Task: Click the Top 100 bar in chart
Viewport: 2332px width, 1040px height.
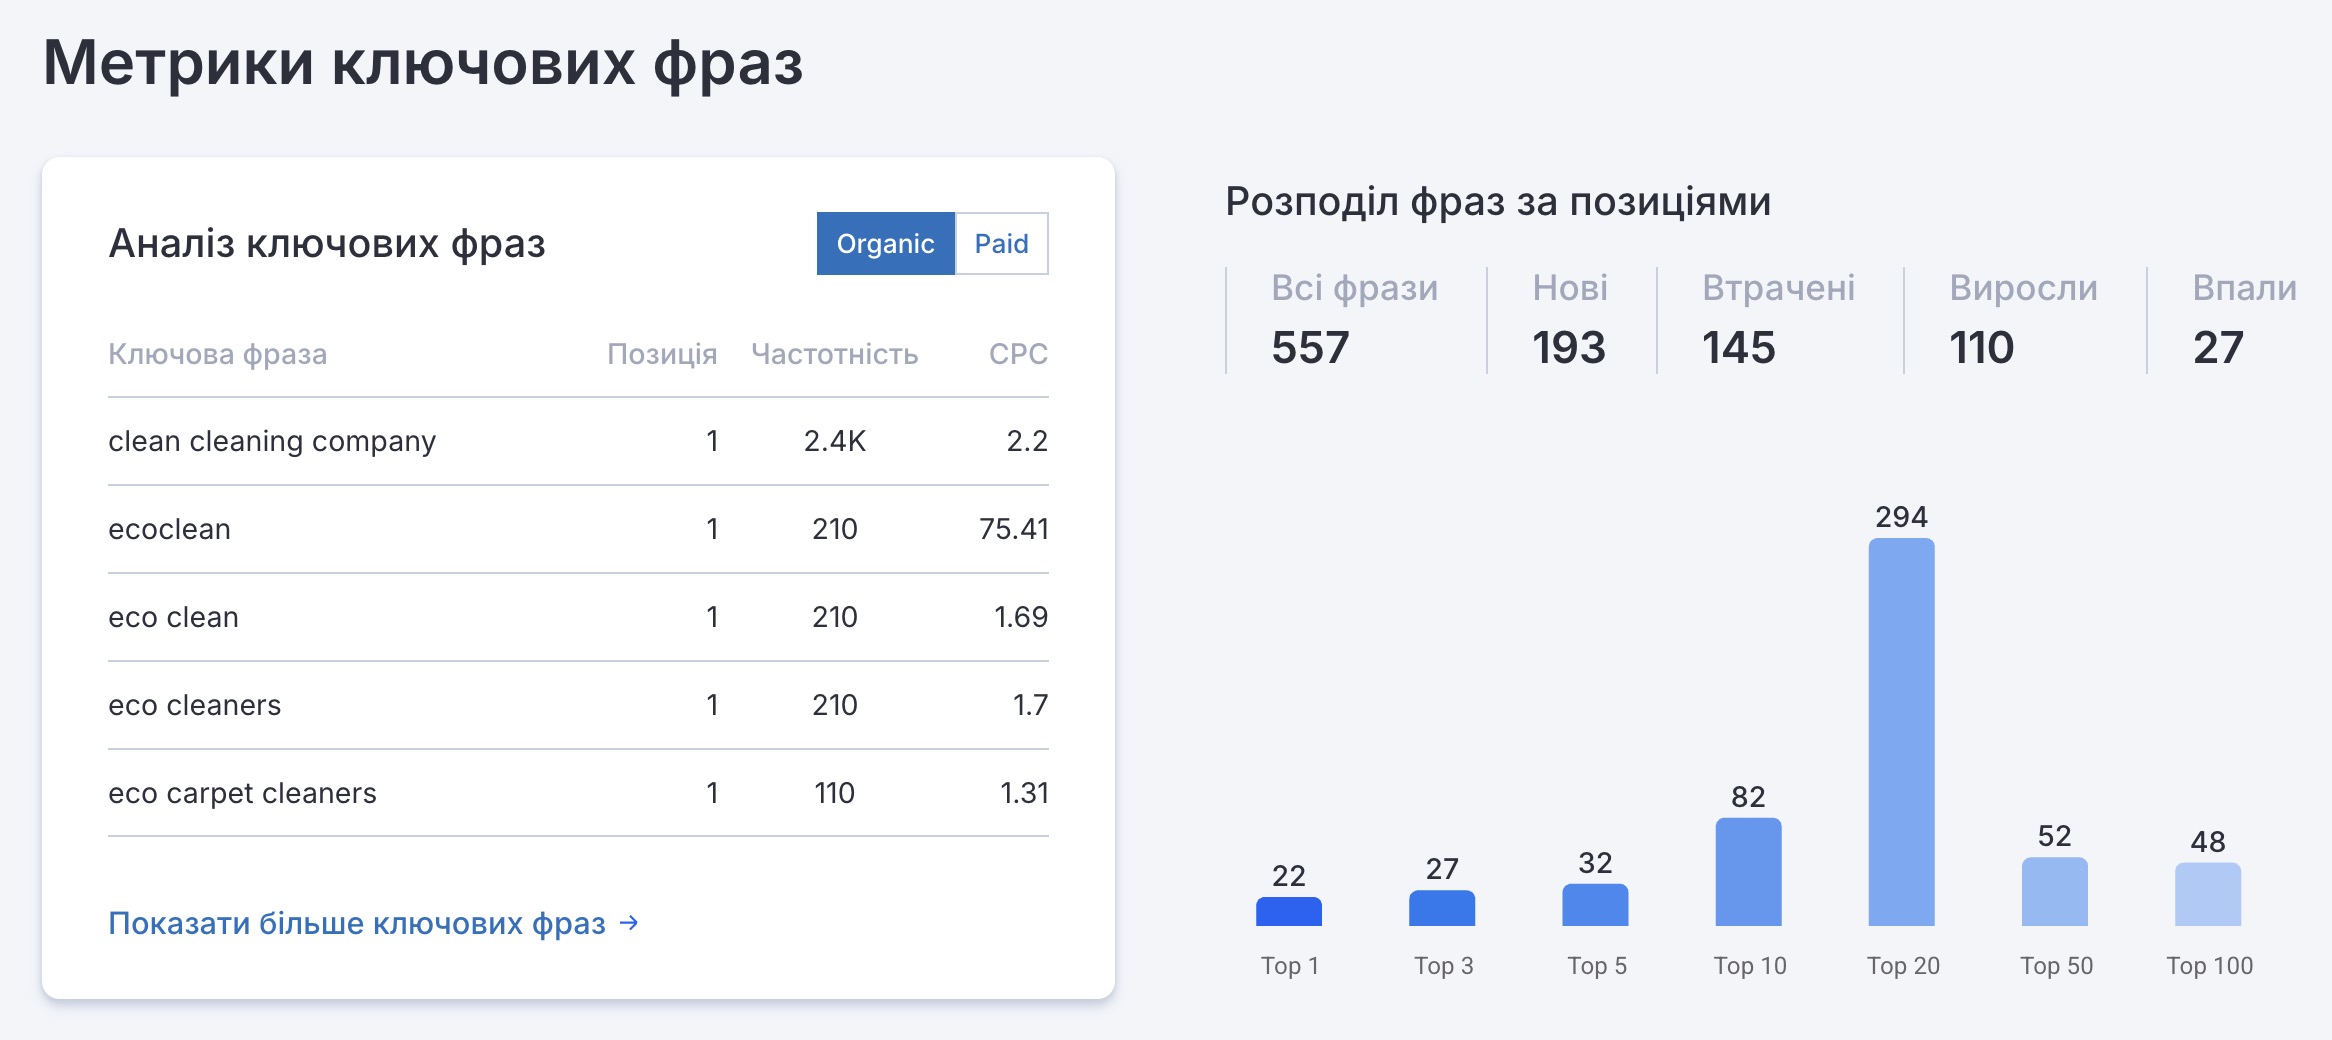Action: point(2207,894)
